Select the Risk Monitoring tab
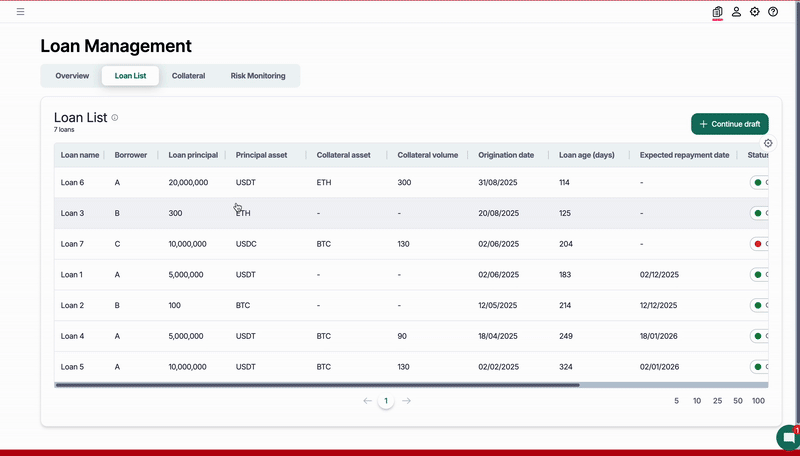 pos(258,76)
